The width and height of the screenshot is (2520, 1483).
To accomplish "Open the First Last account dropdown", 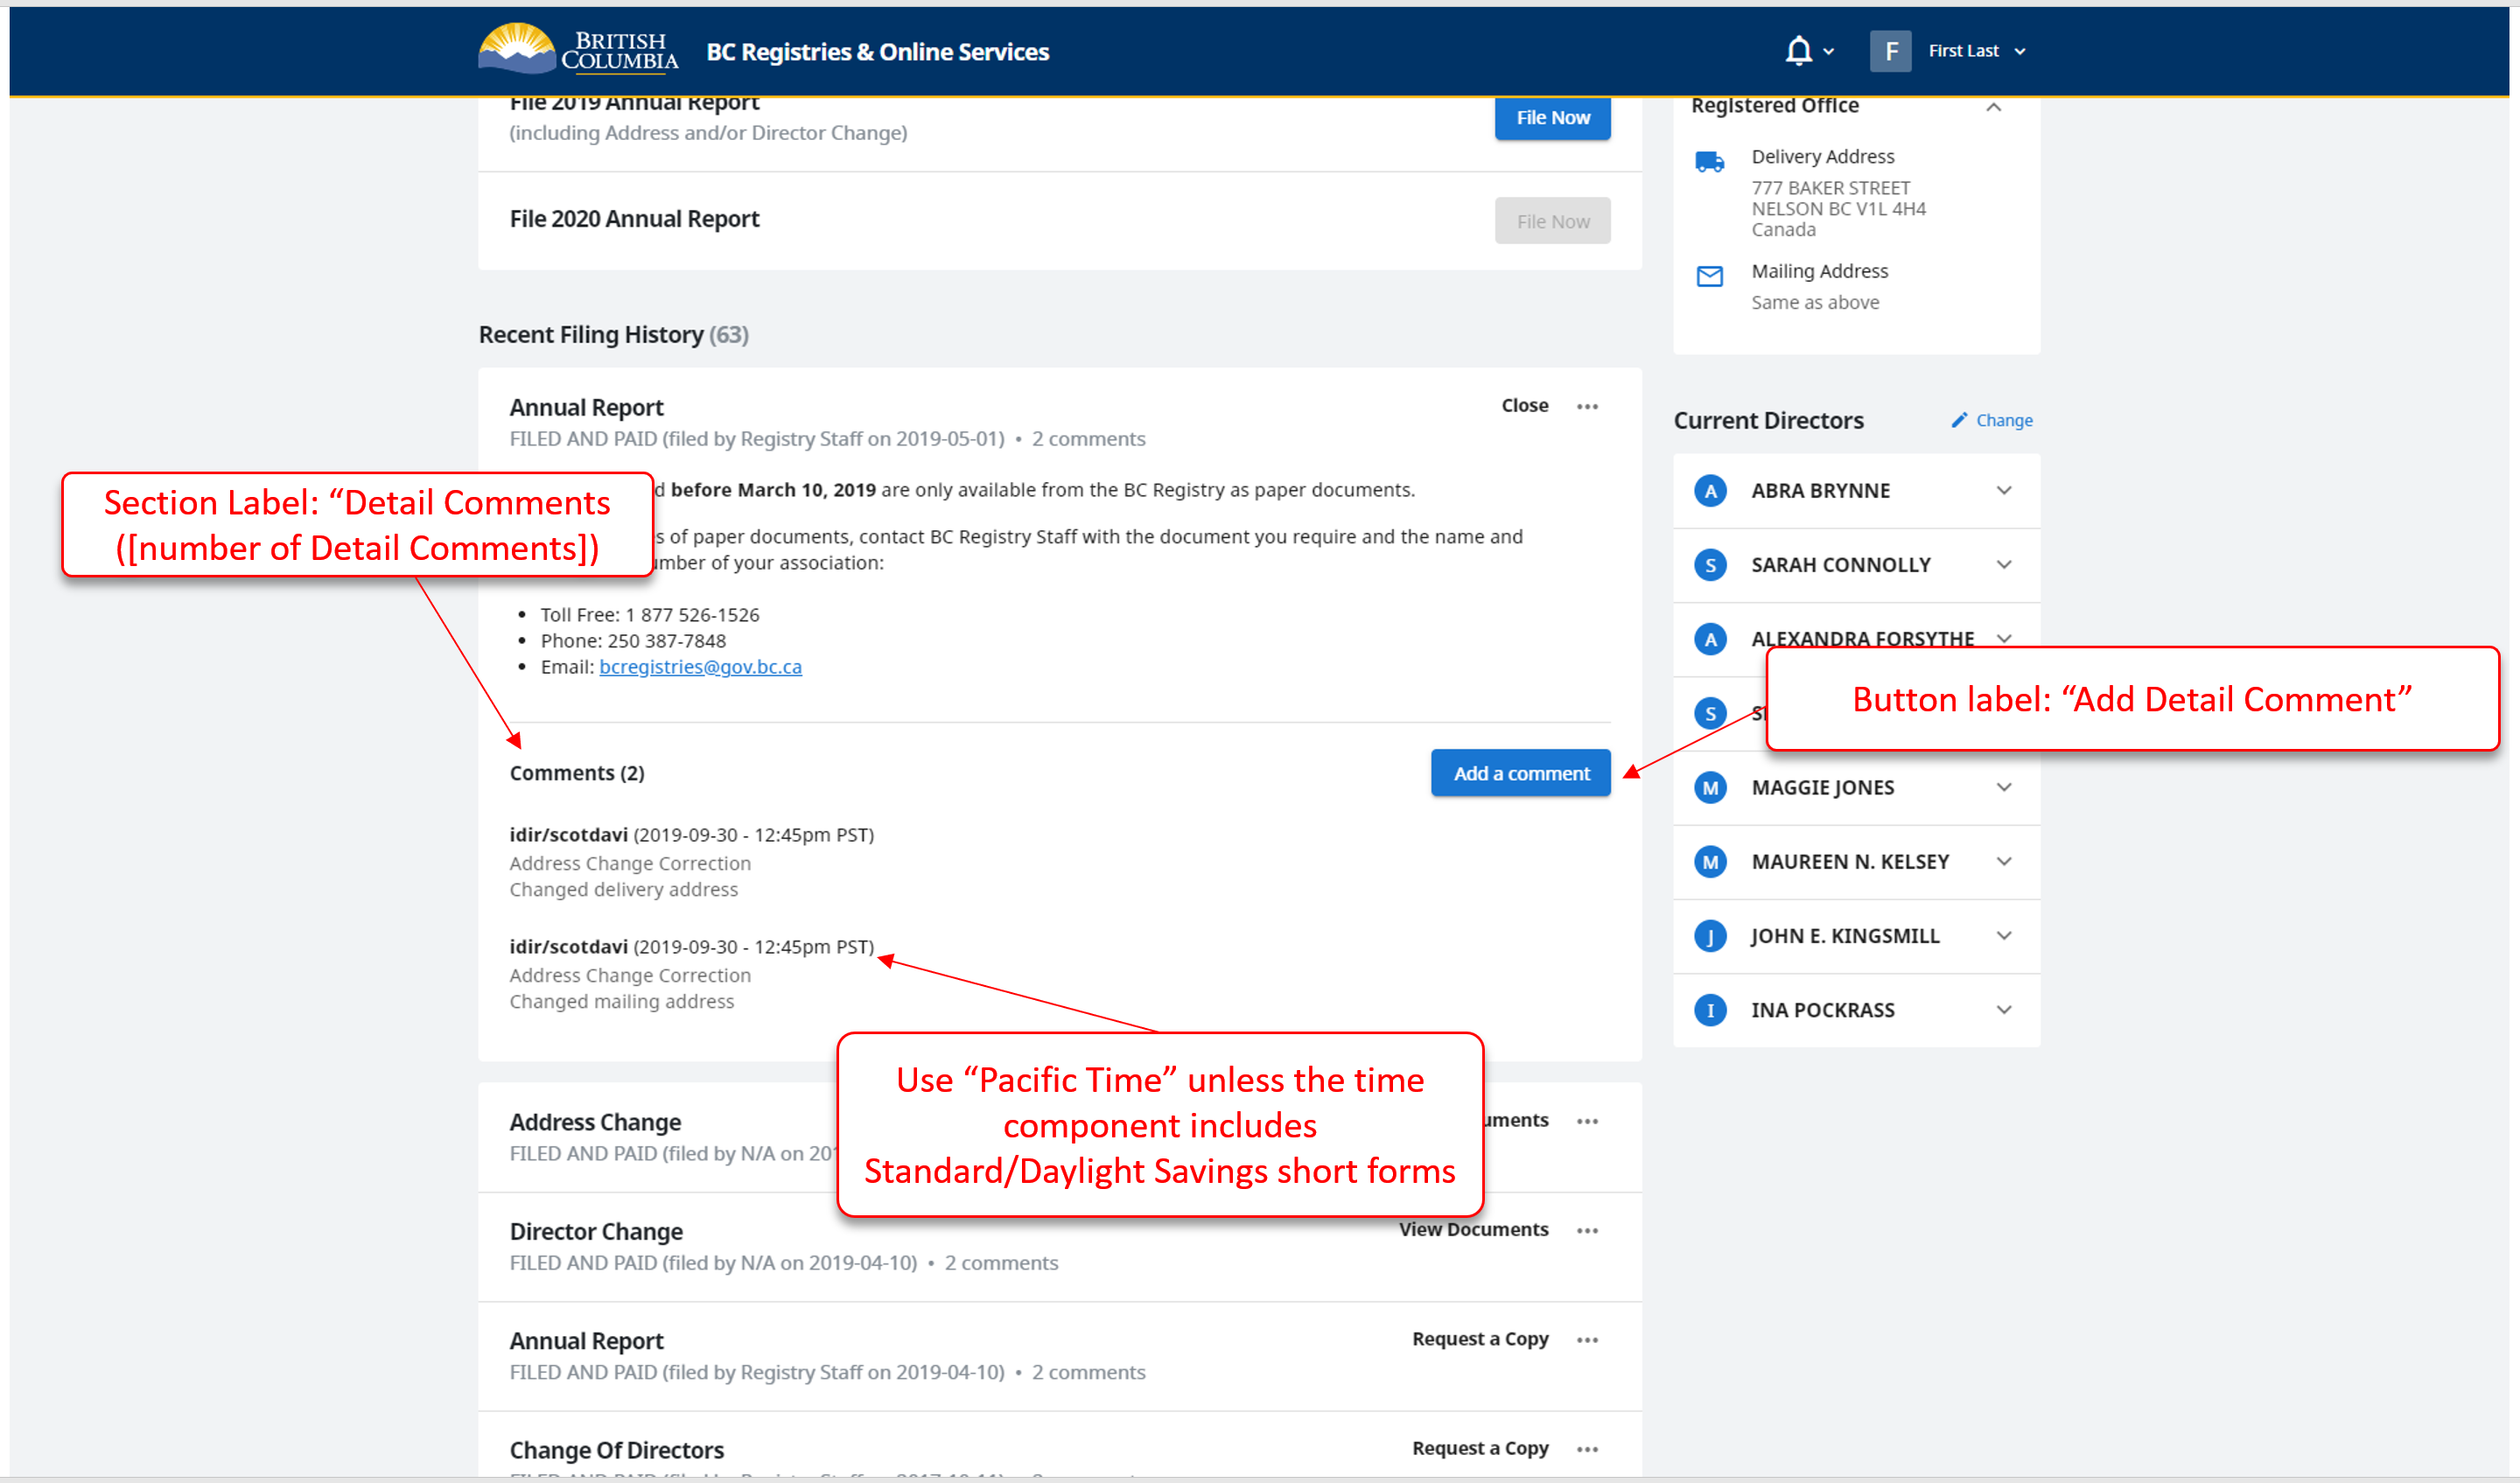I will click(x=1976, y=51).
